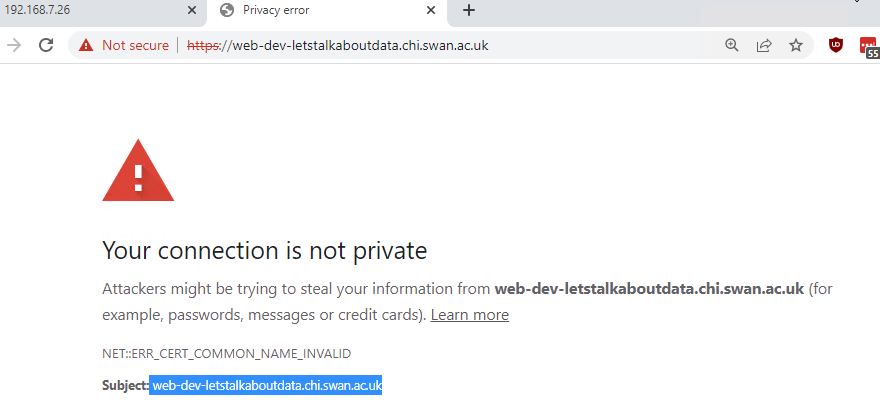Open a new tab with plus button
This screenshot has height=409, width=880.
[x=469, y=10]
